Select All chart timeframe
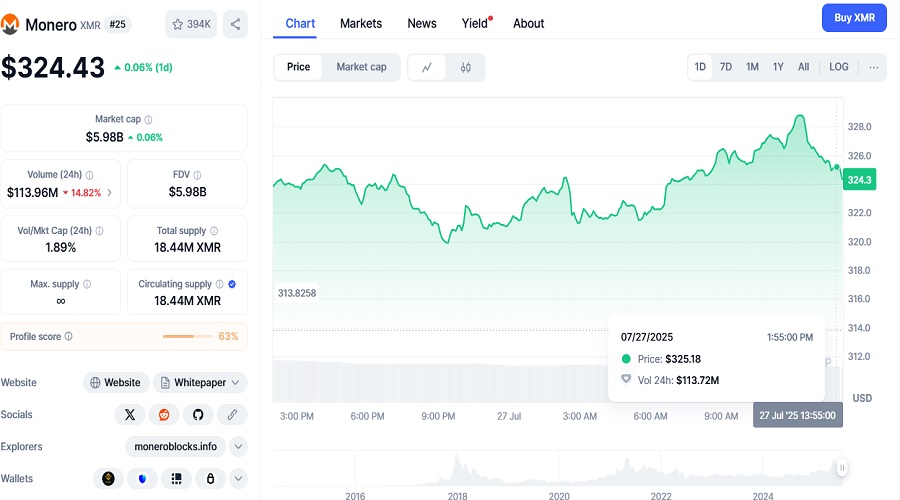 [804, 67]
